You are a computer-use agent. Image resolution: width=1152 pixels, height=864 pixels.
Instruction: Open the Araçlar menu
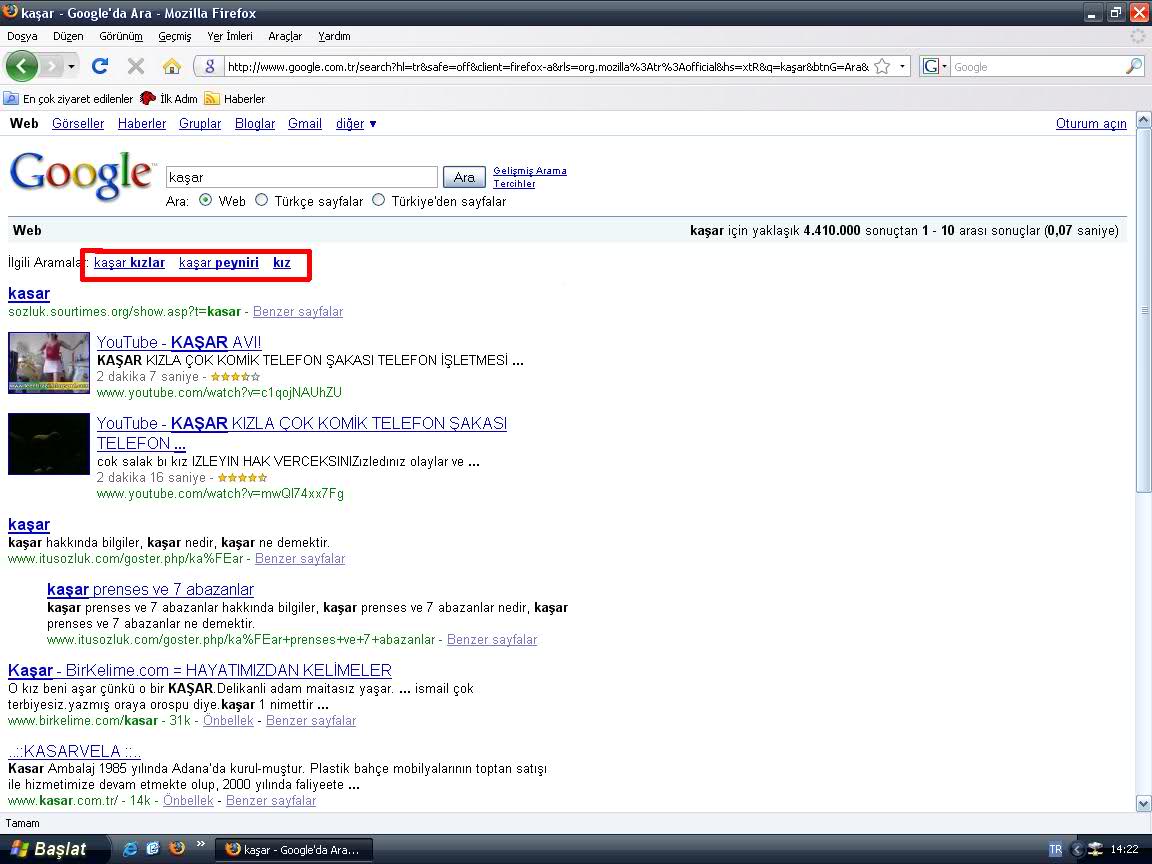click(x=285, y=36)
